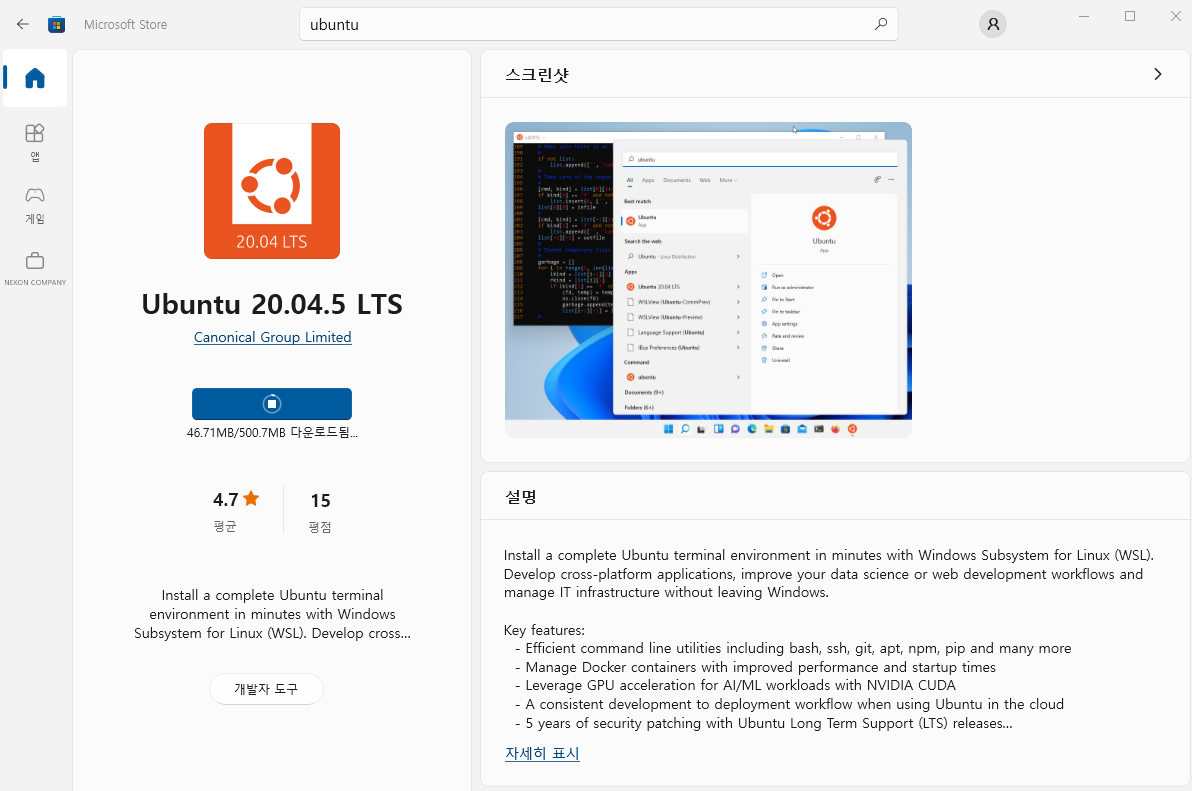Viewport: 1192px width, 791px height.
Task: Open the user profile account icon
Action: 993,24
